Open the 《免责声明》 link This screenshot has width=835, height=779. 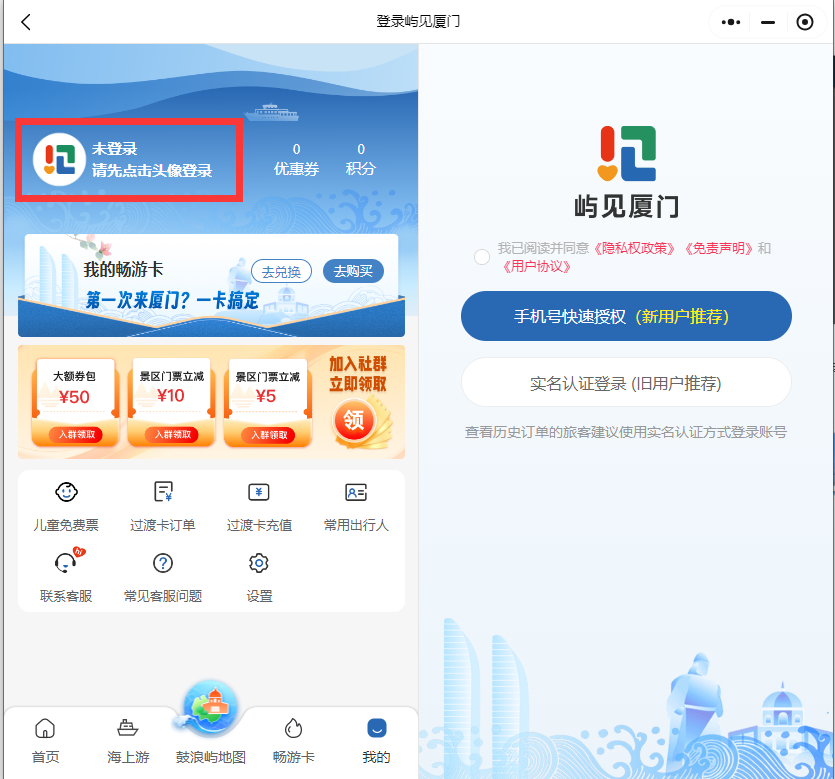point(718,249)
